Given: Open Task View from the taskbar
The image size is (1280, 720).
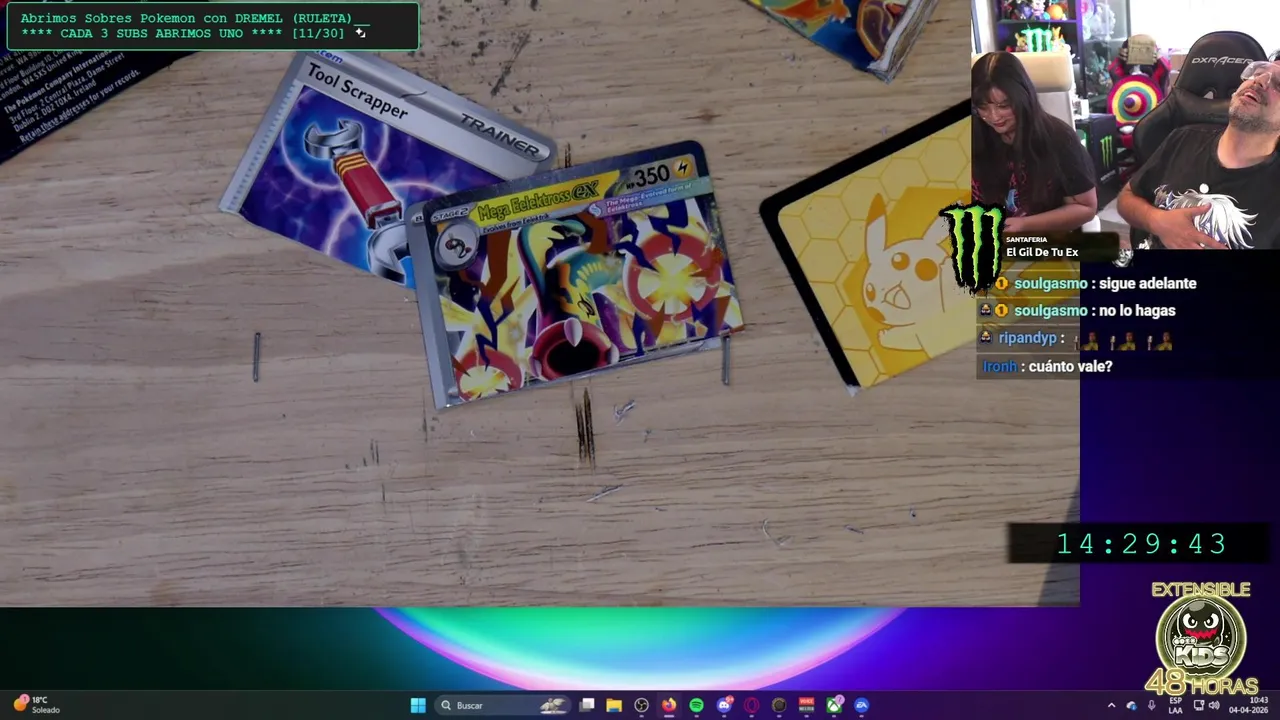Looking at the screenshot, I should coord(587,705).
